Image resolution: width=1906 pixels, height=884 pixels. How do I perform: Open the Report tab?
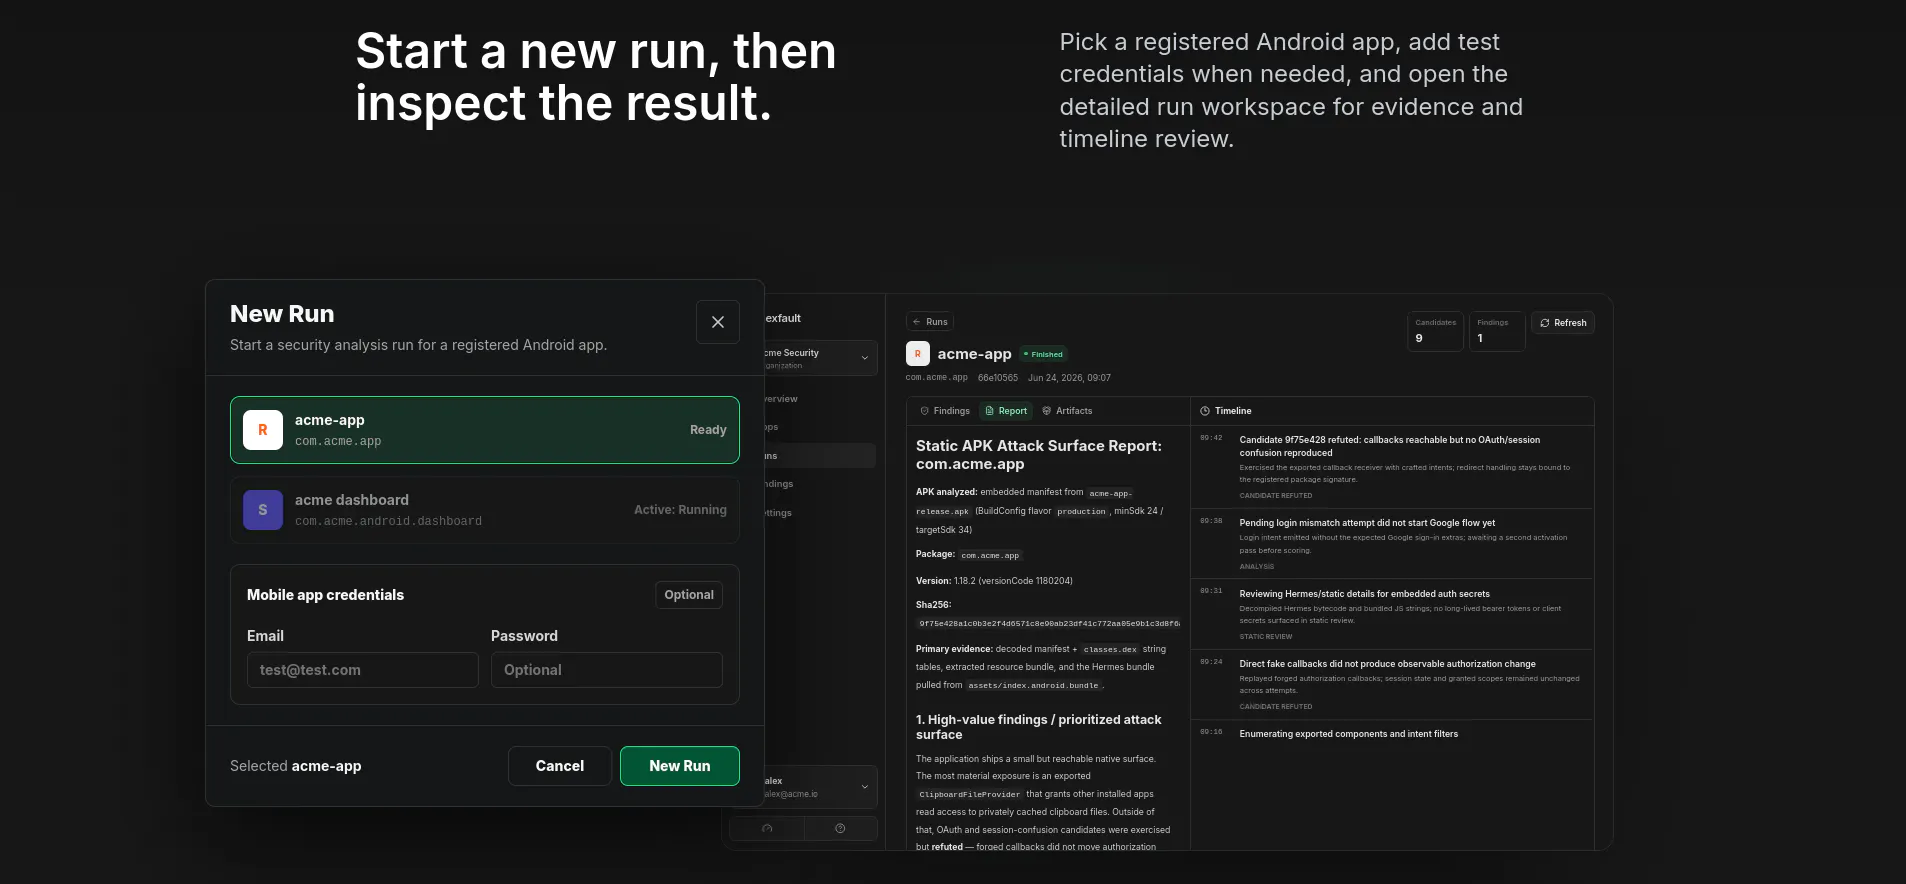pos(1006,411)
